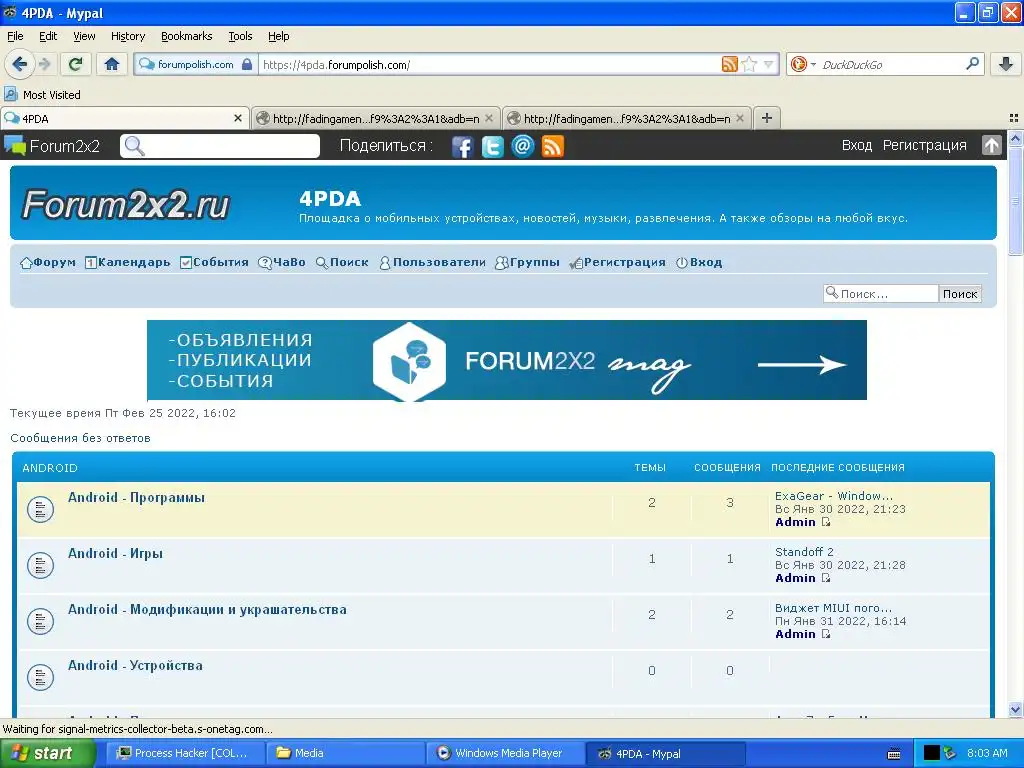Click the scroll-to-top arrow icon in toolbar
The height and width of the screenshot is (768, 1024).
991,145
